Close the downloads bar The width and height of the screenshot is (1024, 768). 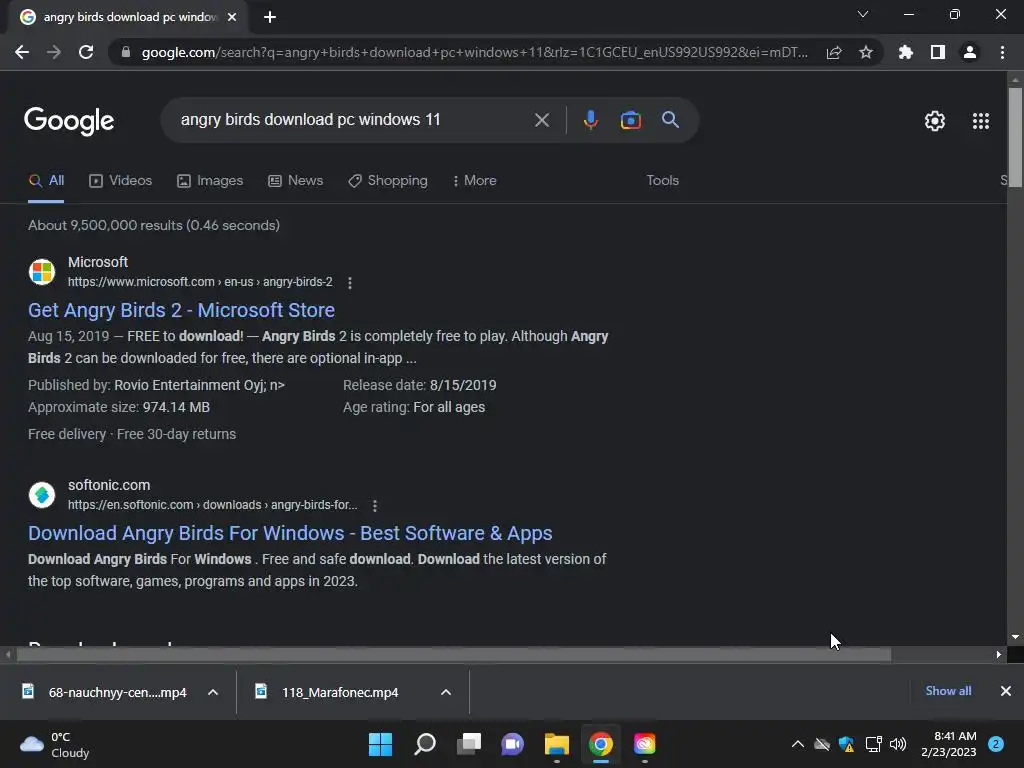coord(1006,691)
